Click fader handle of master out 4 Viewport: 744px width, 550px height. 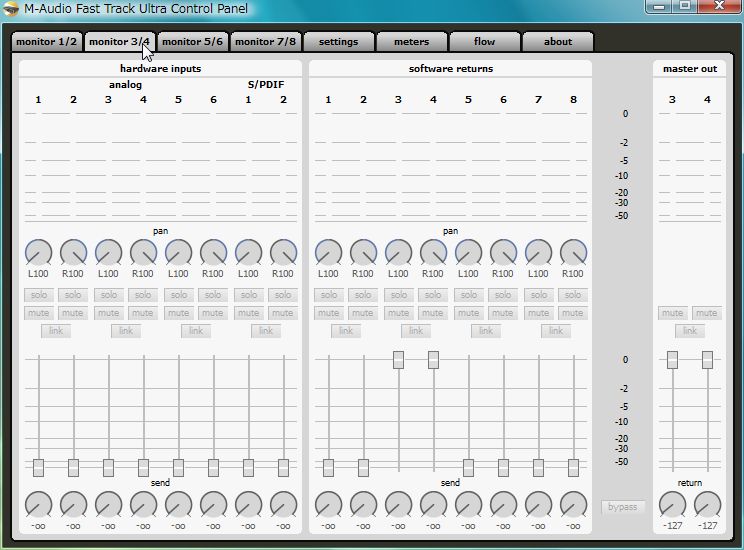tap(707, 360)
